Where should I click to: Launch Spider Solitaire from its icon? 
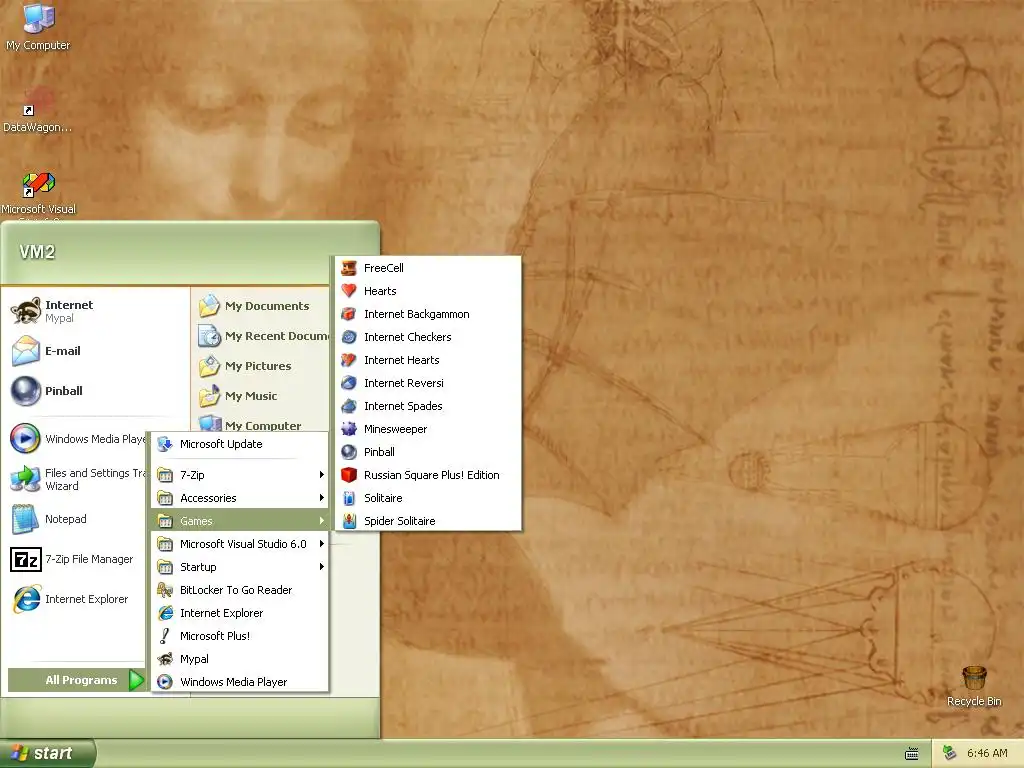[349, 520]
